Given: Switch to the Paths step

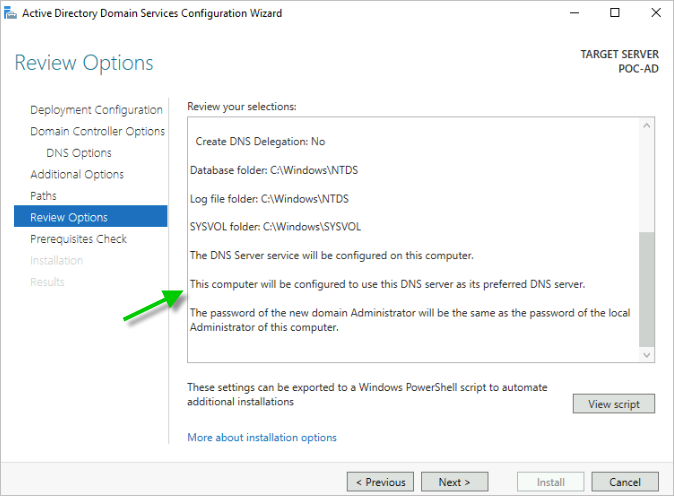Looking at the screenshot, I should [43, 196].
